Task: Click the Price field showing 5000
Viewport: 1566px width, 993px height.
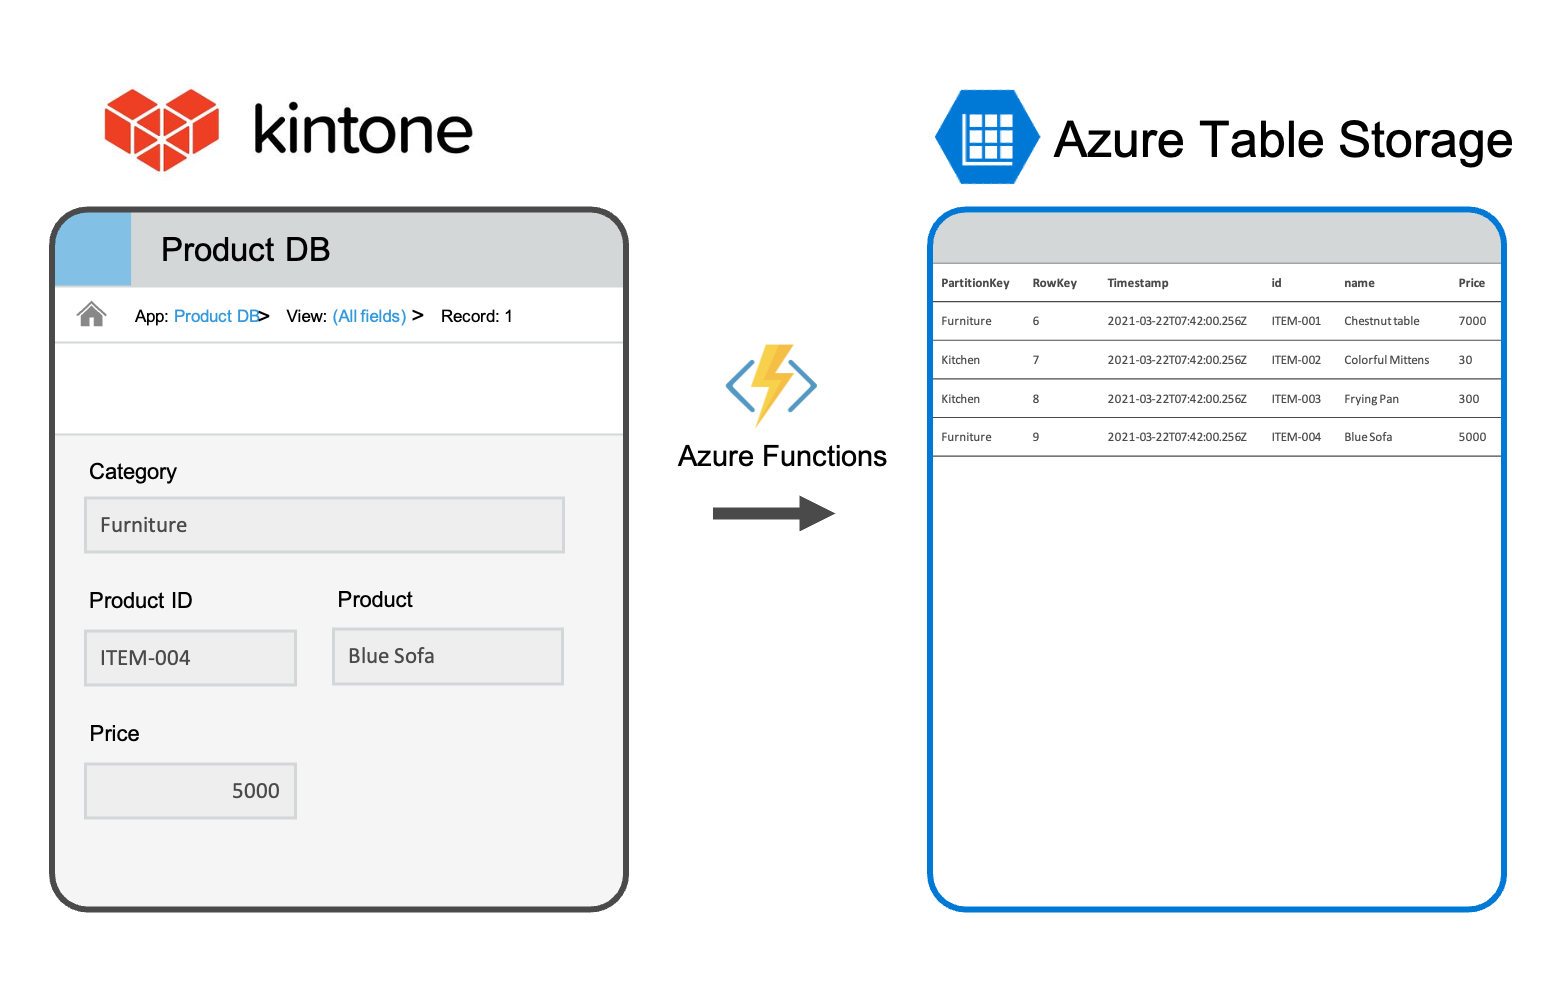Action: pos(190,791)
